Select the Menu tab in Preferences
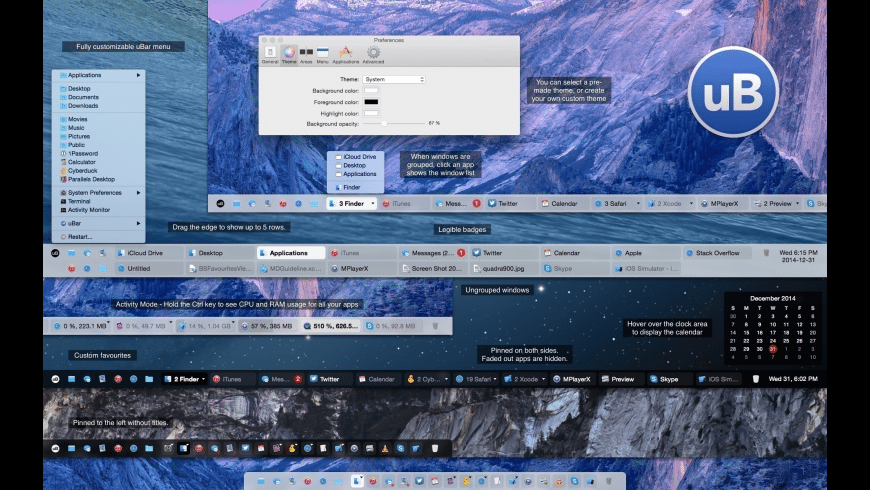 (x=322, y=55)
